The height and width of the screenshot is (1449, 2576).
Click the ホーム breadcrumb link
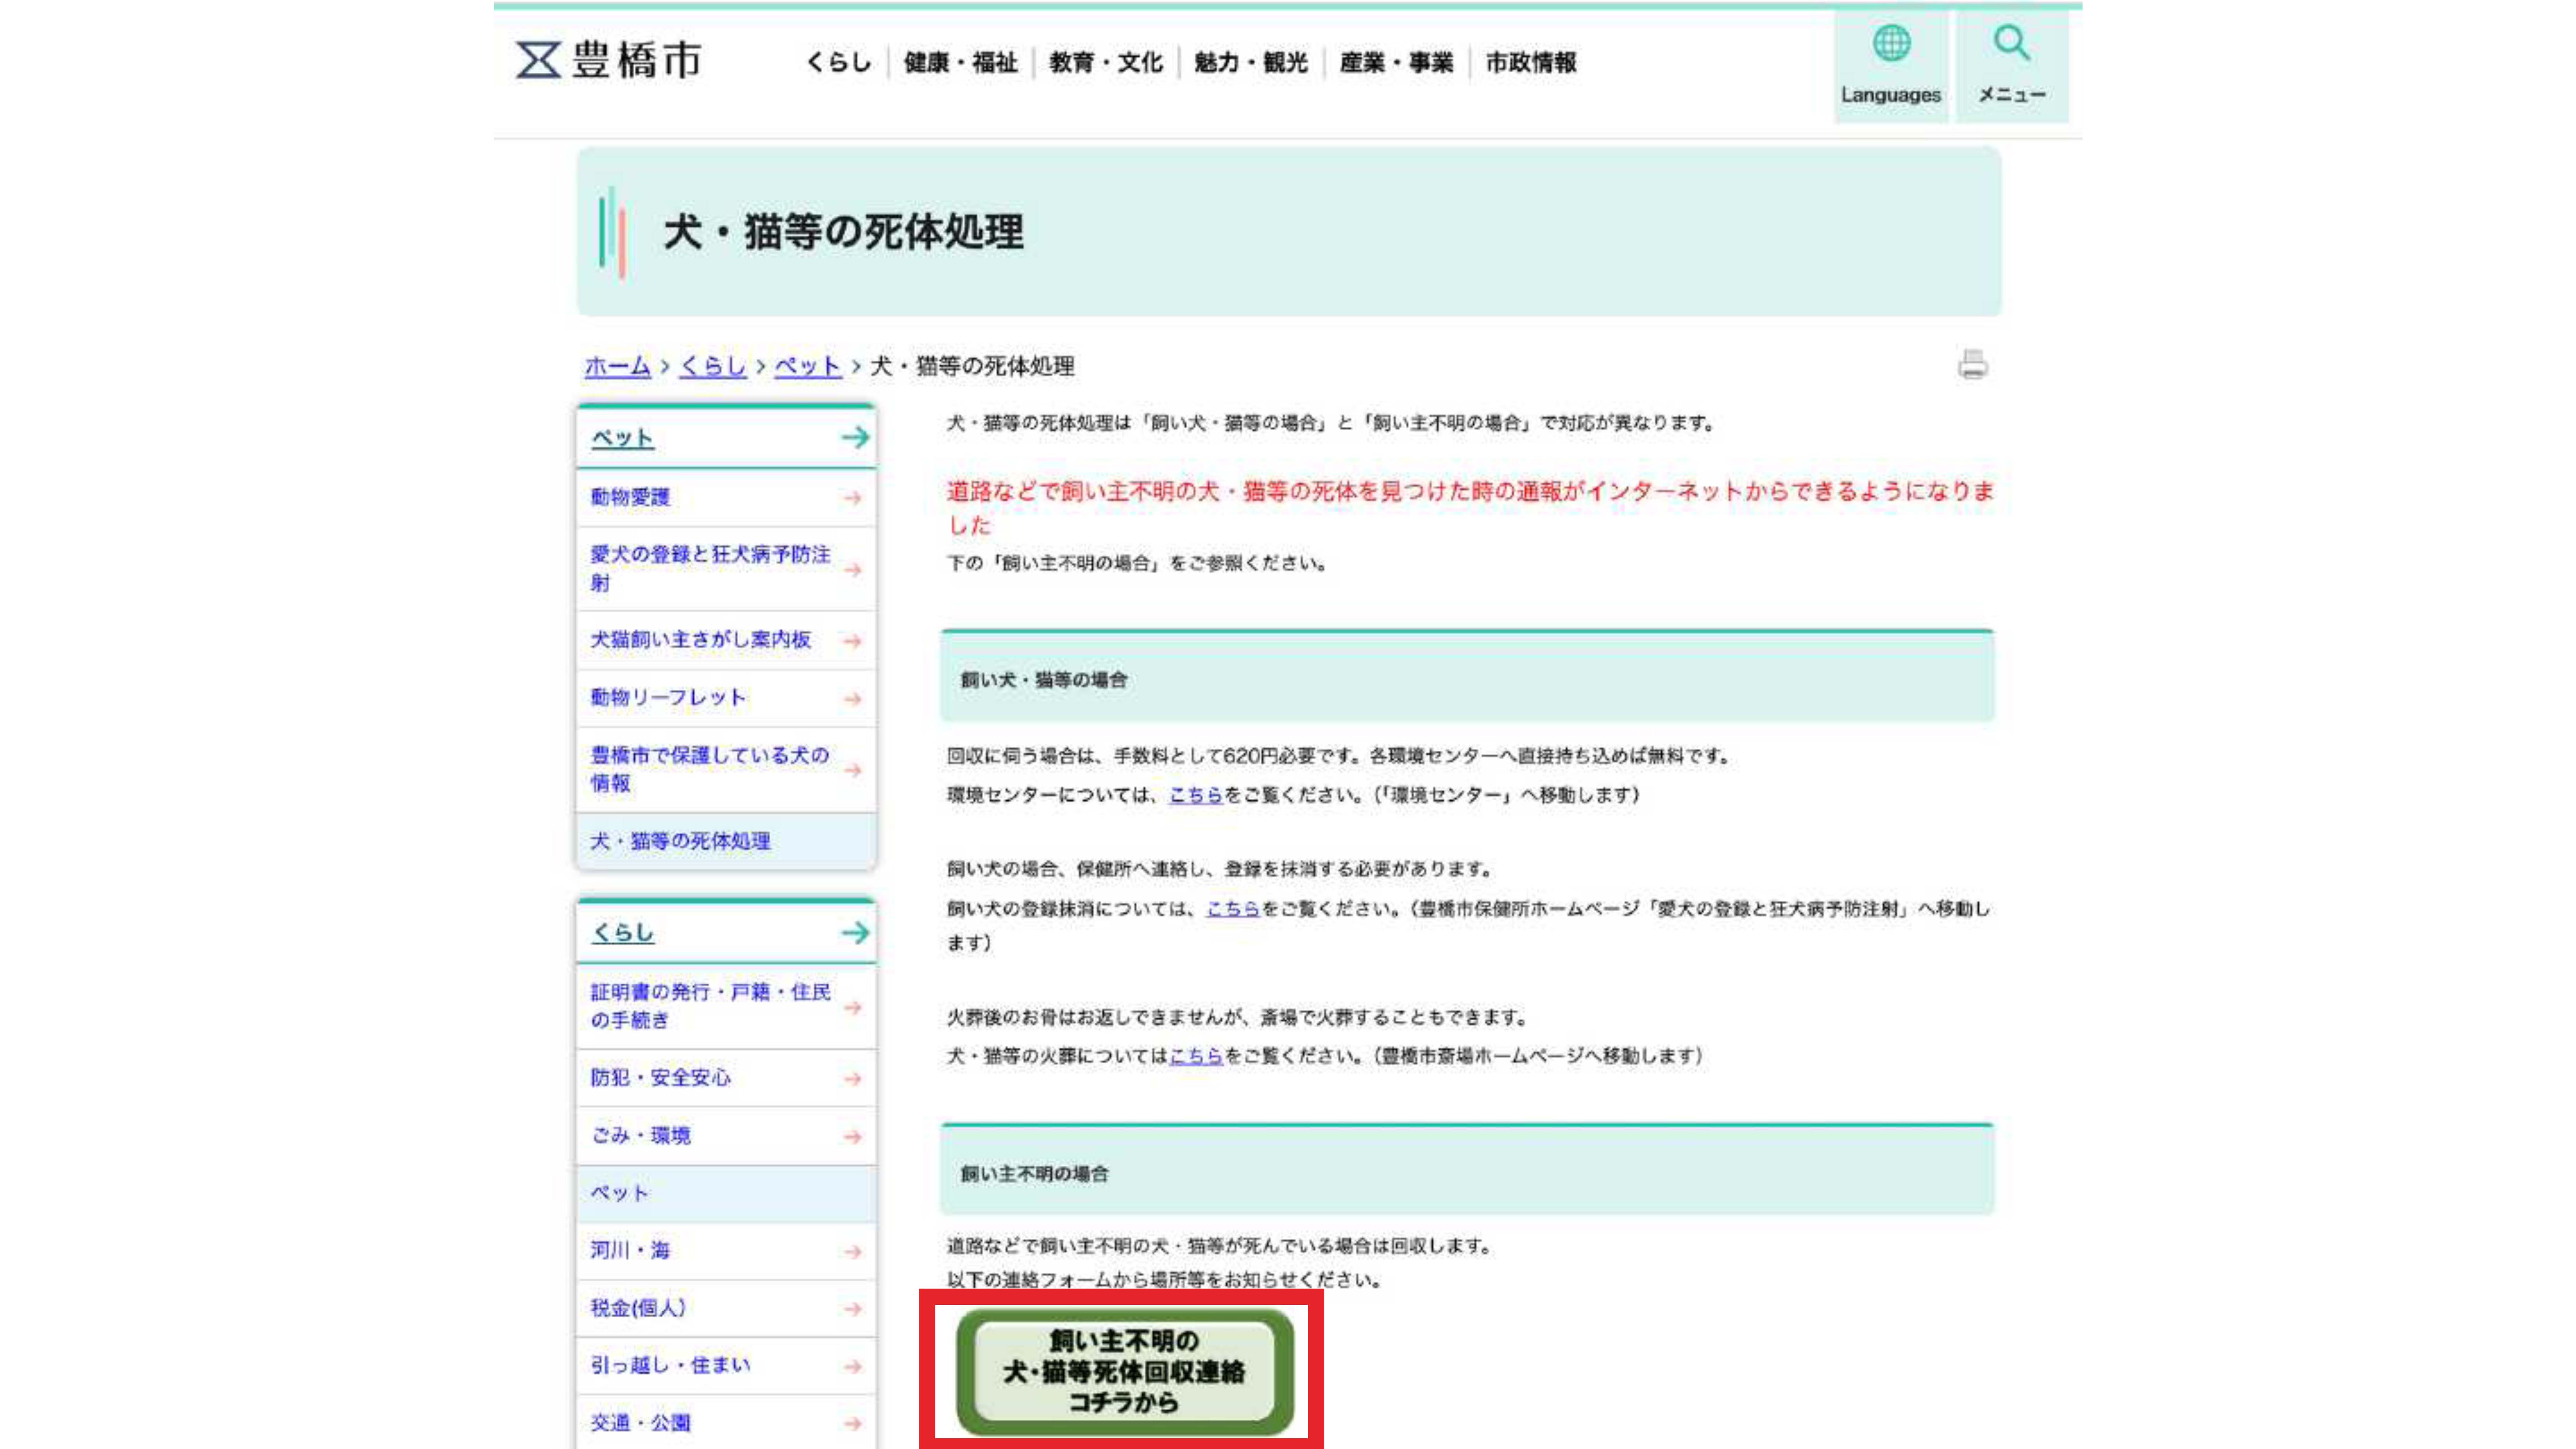[617, 366]
